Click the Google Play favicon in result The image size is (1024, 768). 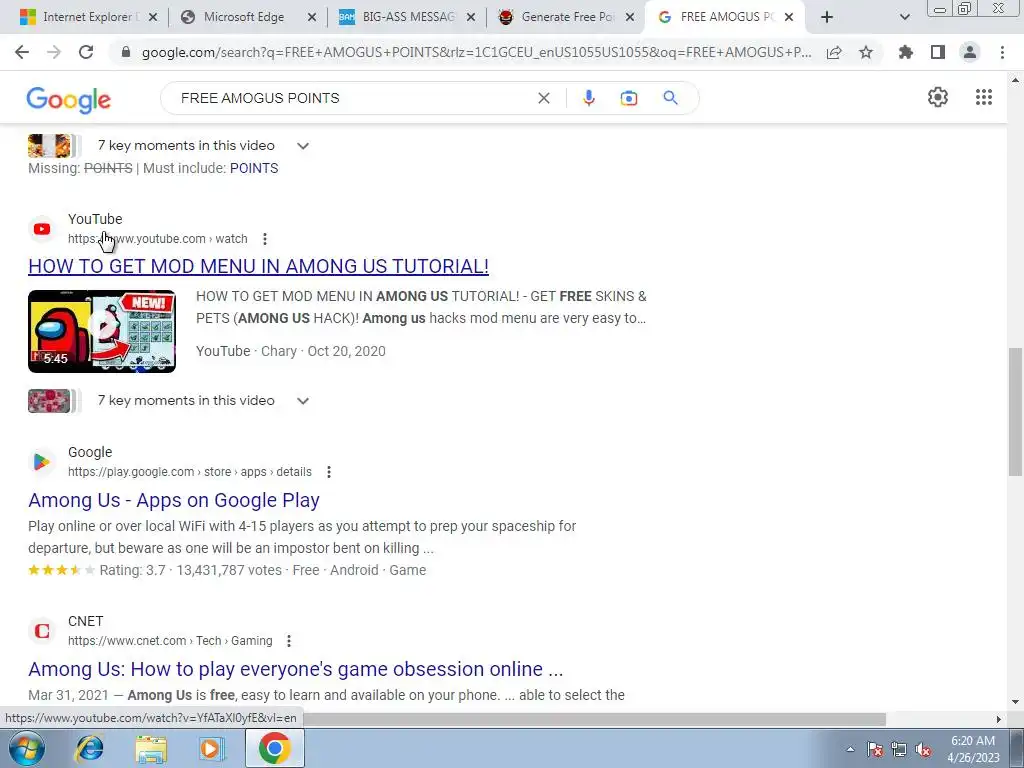(x=42, y=462)
